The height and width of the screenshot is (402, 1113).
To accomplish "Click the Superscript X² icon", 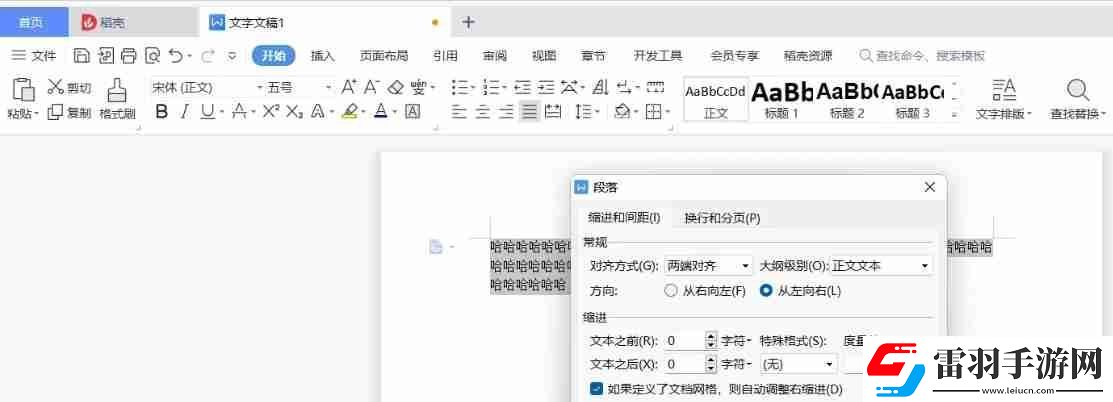I will 270,112.
